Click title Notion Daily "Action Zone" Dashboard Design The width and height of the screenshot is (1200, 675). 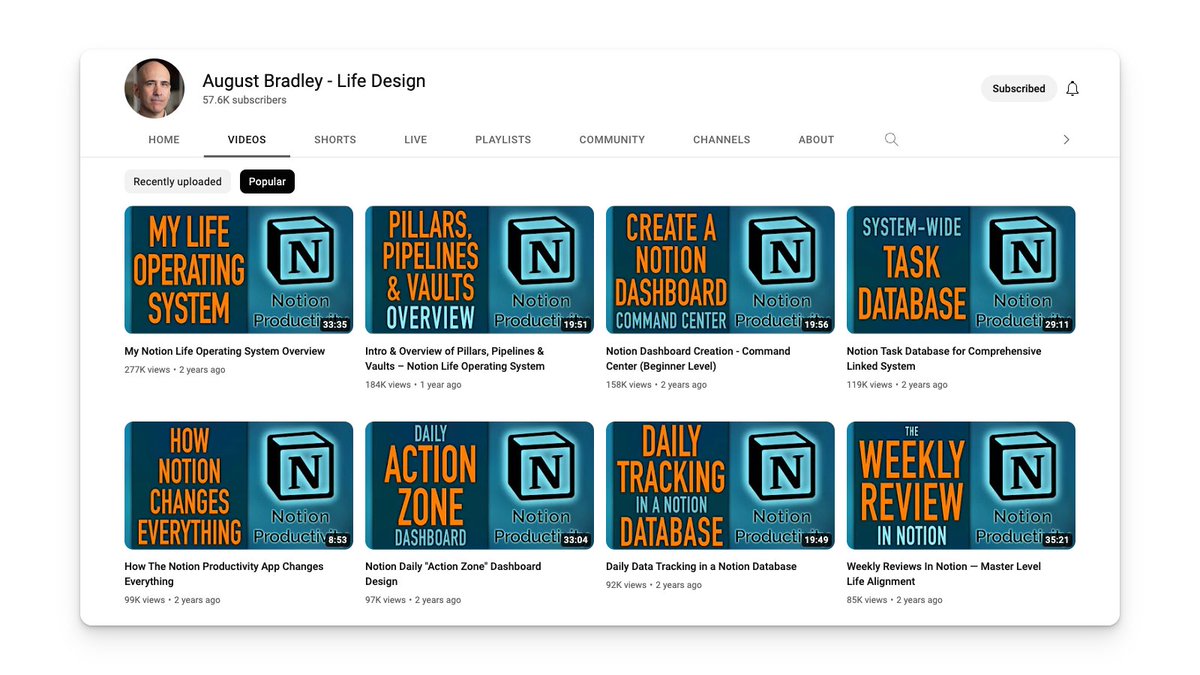(x=453, y=574)
